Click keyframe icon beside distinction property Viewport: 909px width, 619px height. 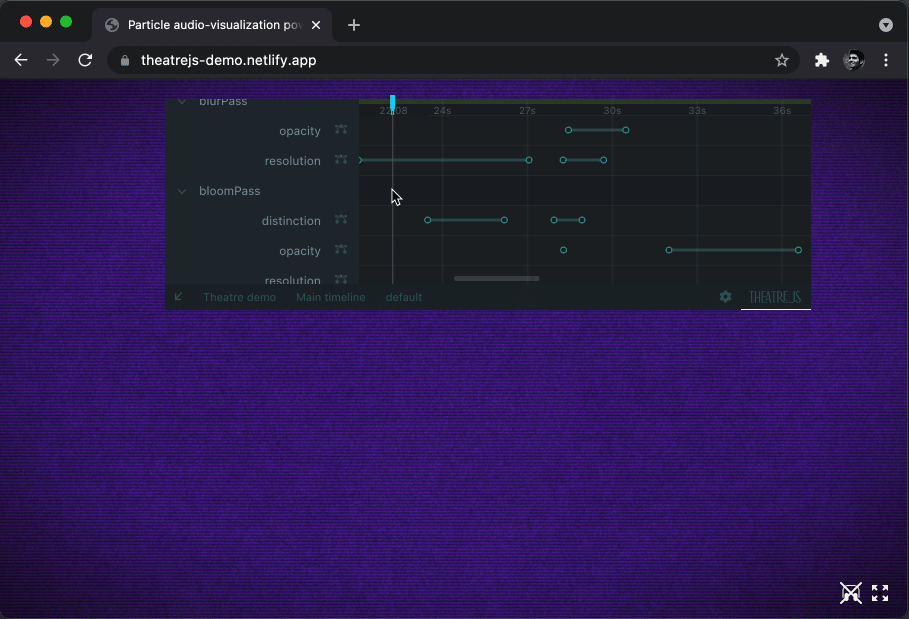pyautogui.click(x=341, y=220)
